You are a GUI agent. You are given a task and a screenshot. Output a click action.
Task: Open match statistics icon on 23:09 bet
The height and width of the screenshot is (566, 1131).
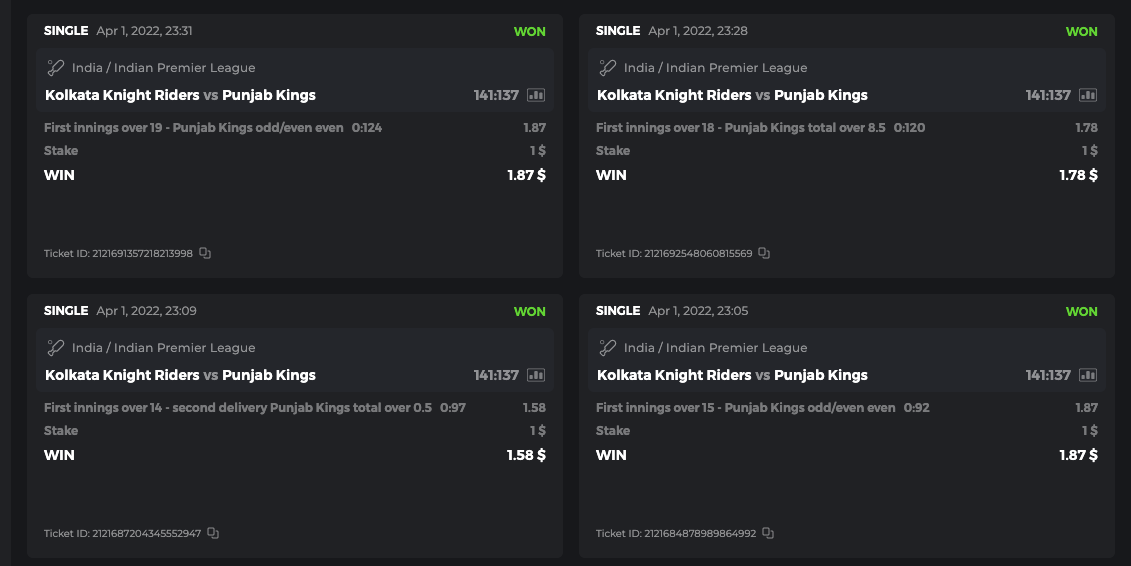[x=536, y=376]
